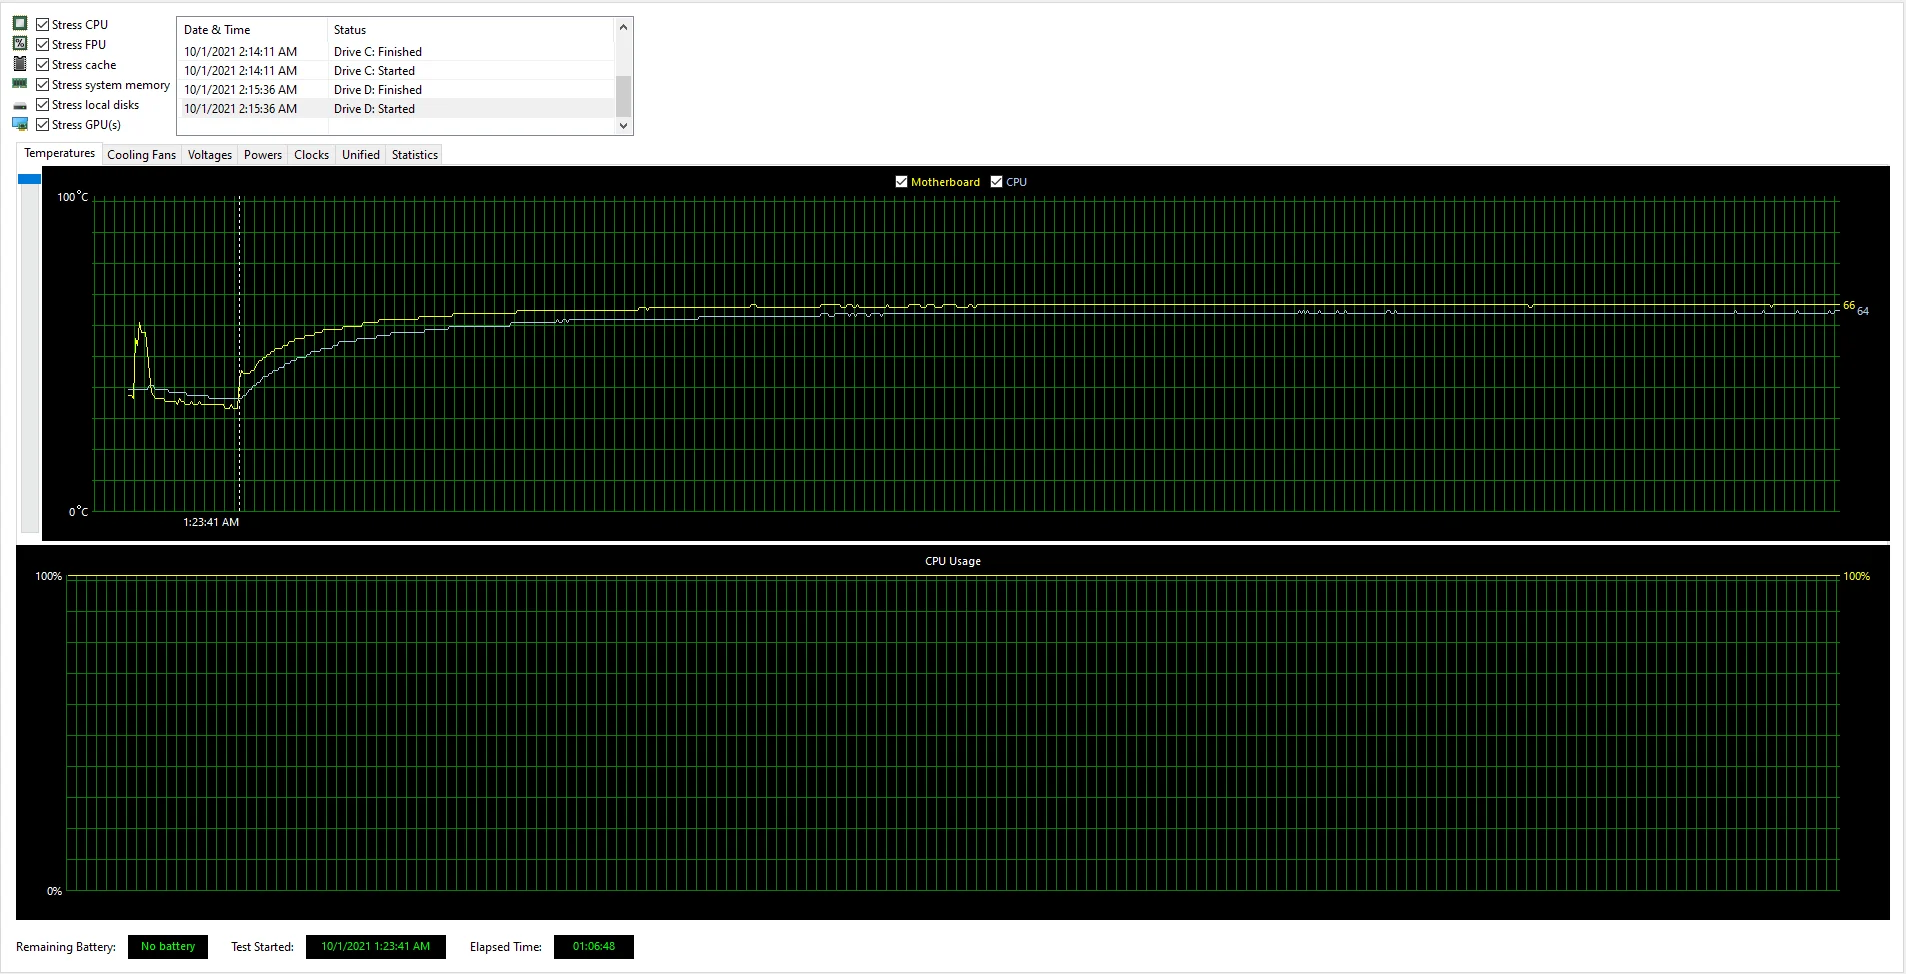Select the Drive C: Finished log row
Image resolution: width=1906 pixels, height=974 pixels.
[396, 52]
